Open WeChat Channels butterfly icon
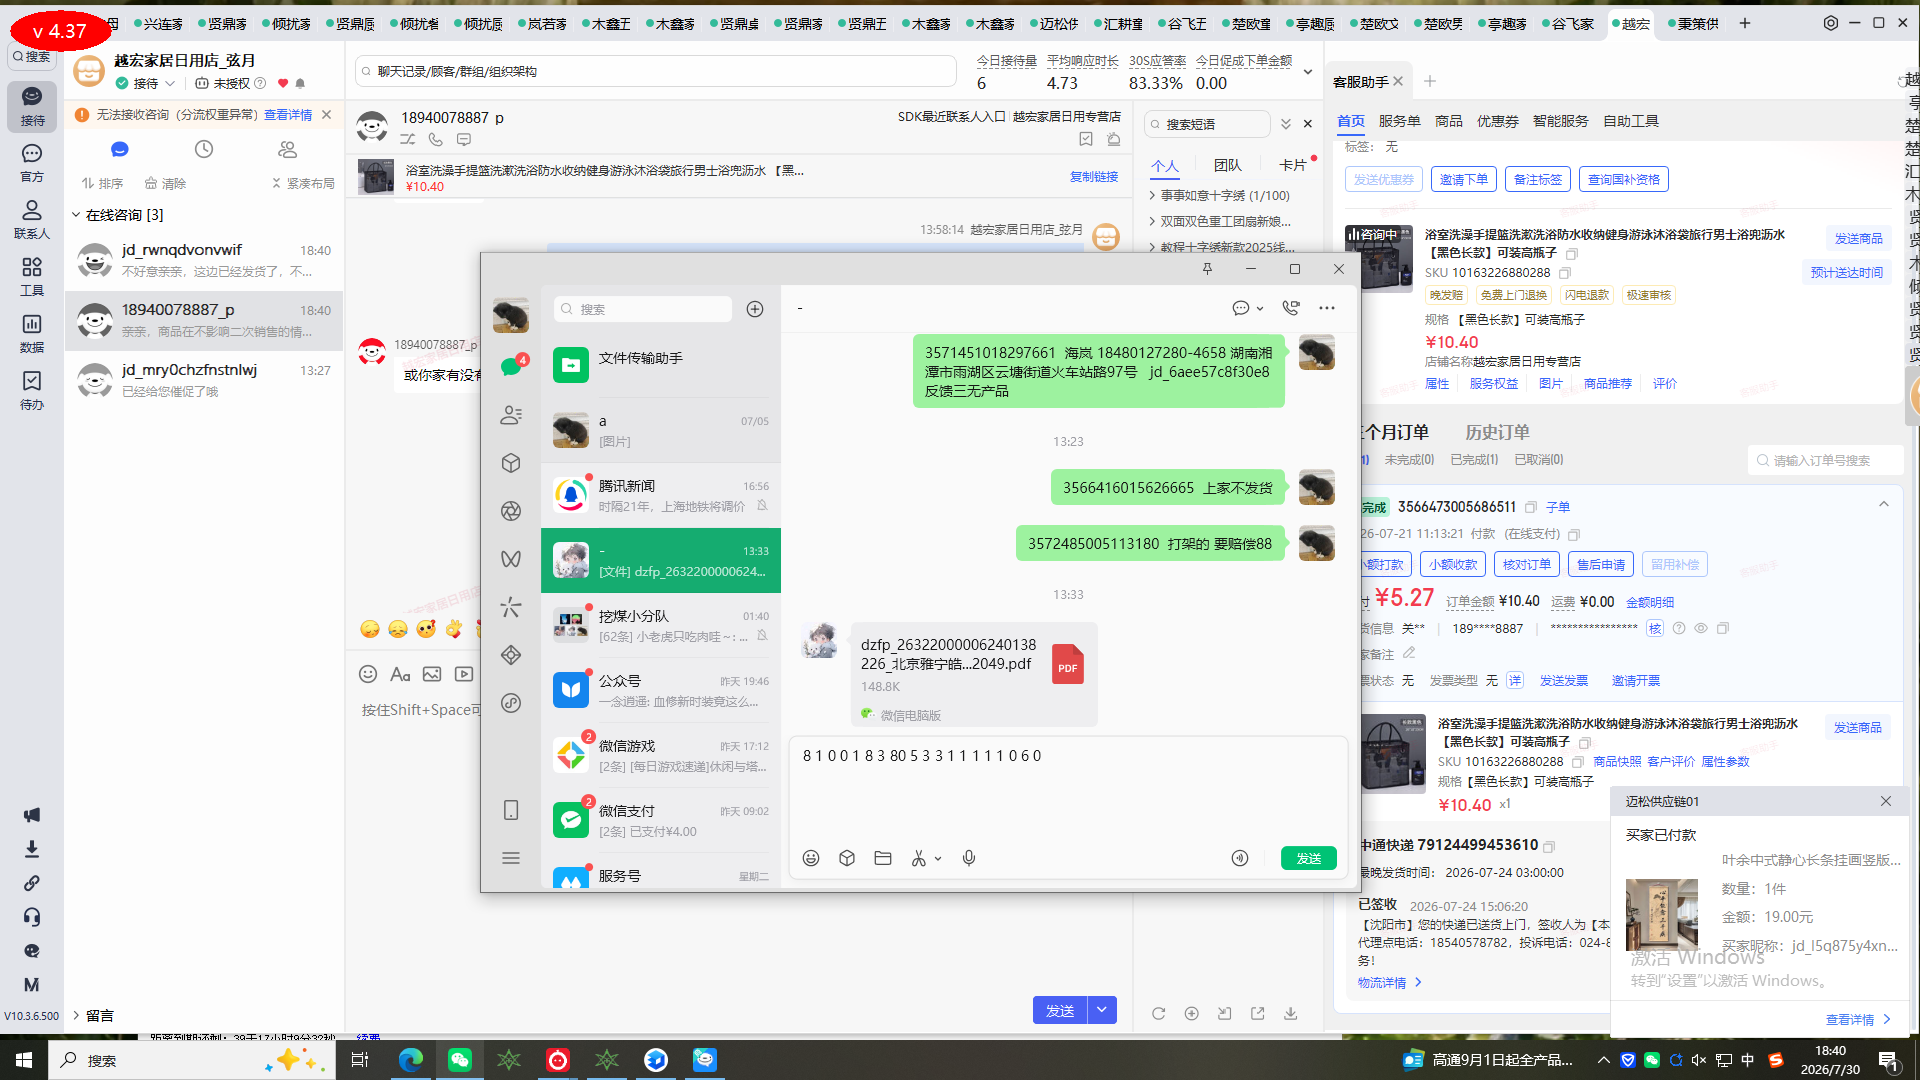 511,559
